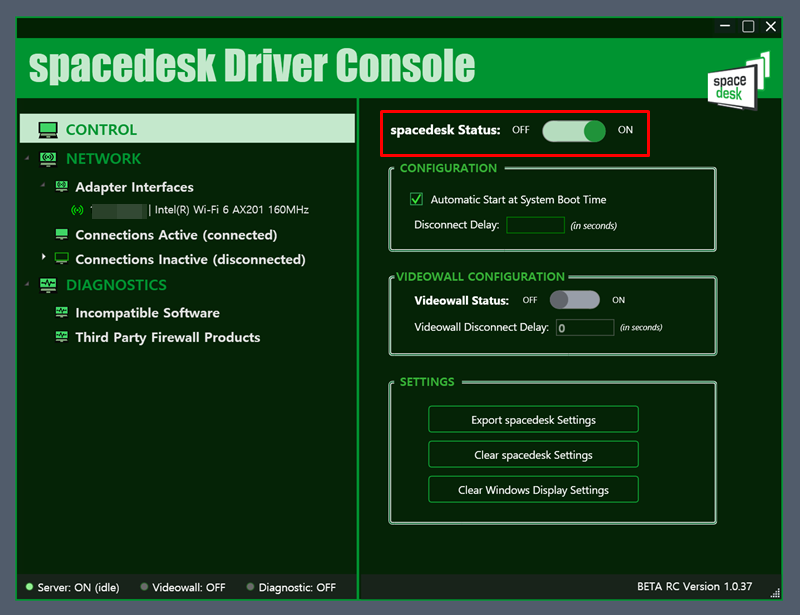The width and height of the screenshot is (800, 615).
Task: Maximize the spacedesk Driver Console window
Action: [748, 26]
